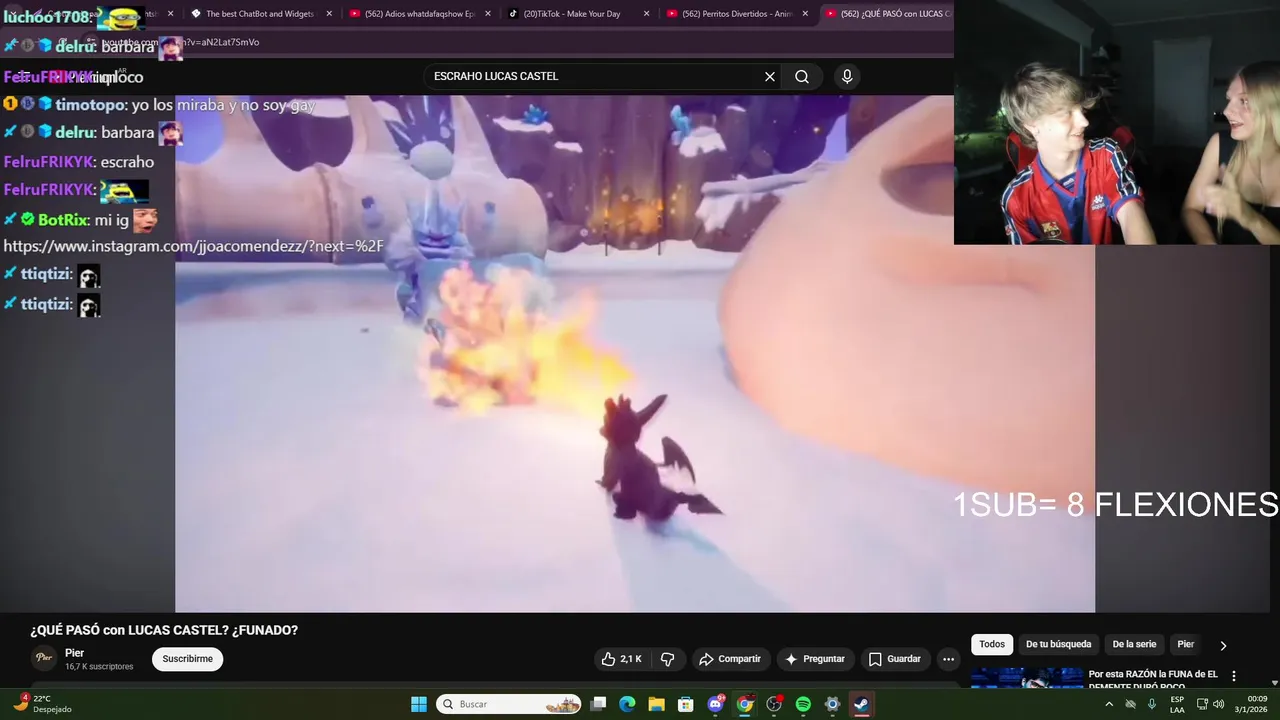1280x720 pixels.
Task: Close the ChatBot and Widgets tab
Action: tap(329, 14)
